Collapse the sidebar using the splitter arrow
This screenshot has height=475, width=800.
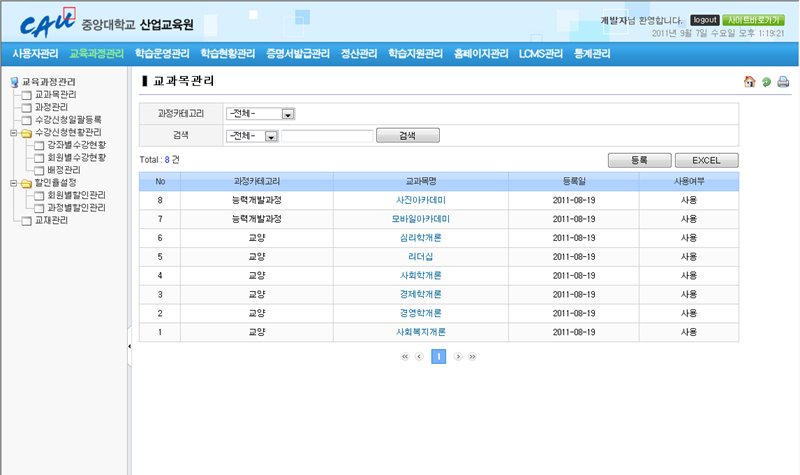coord(129,346)
